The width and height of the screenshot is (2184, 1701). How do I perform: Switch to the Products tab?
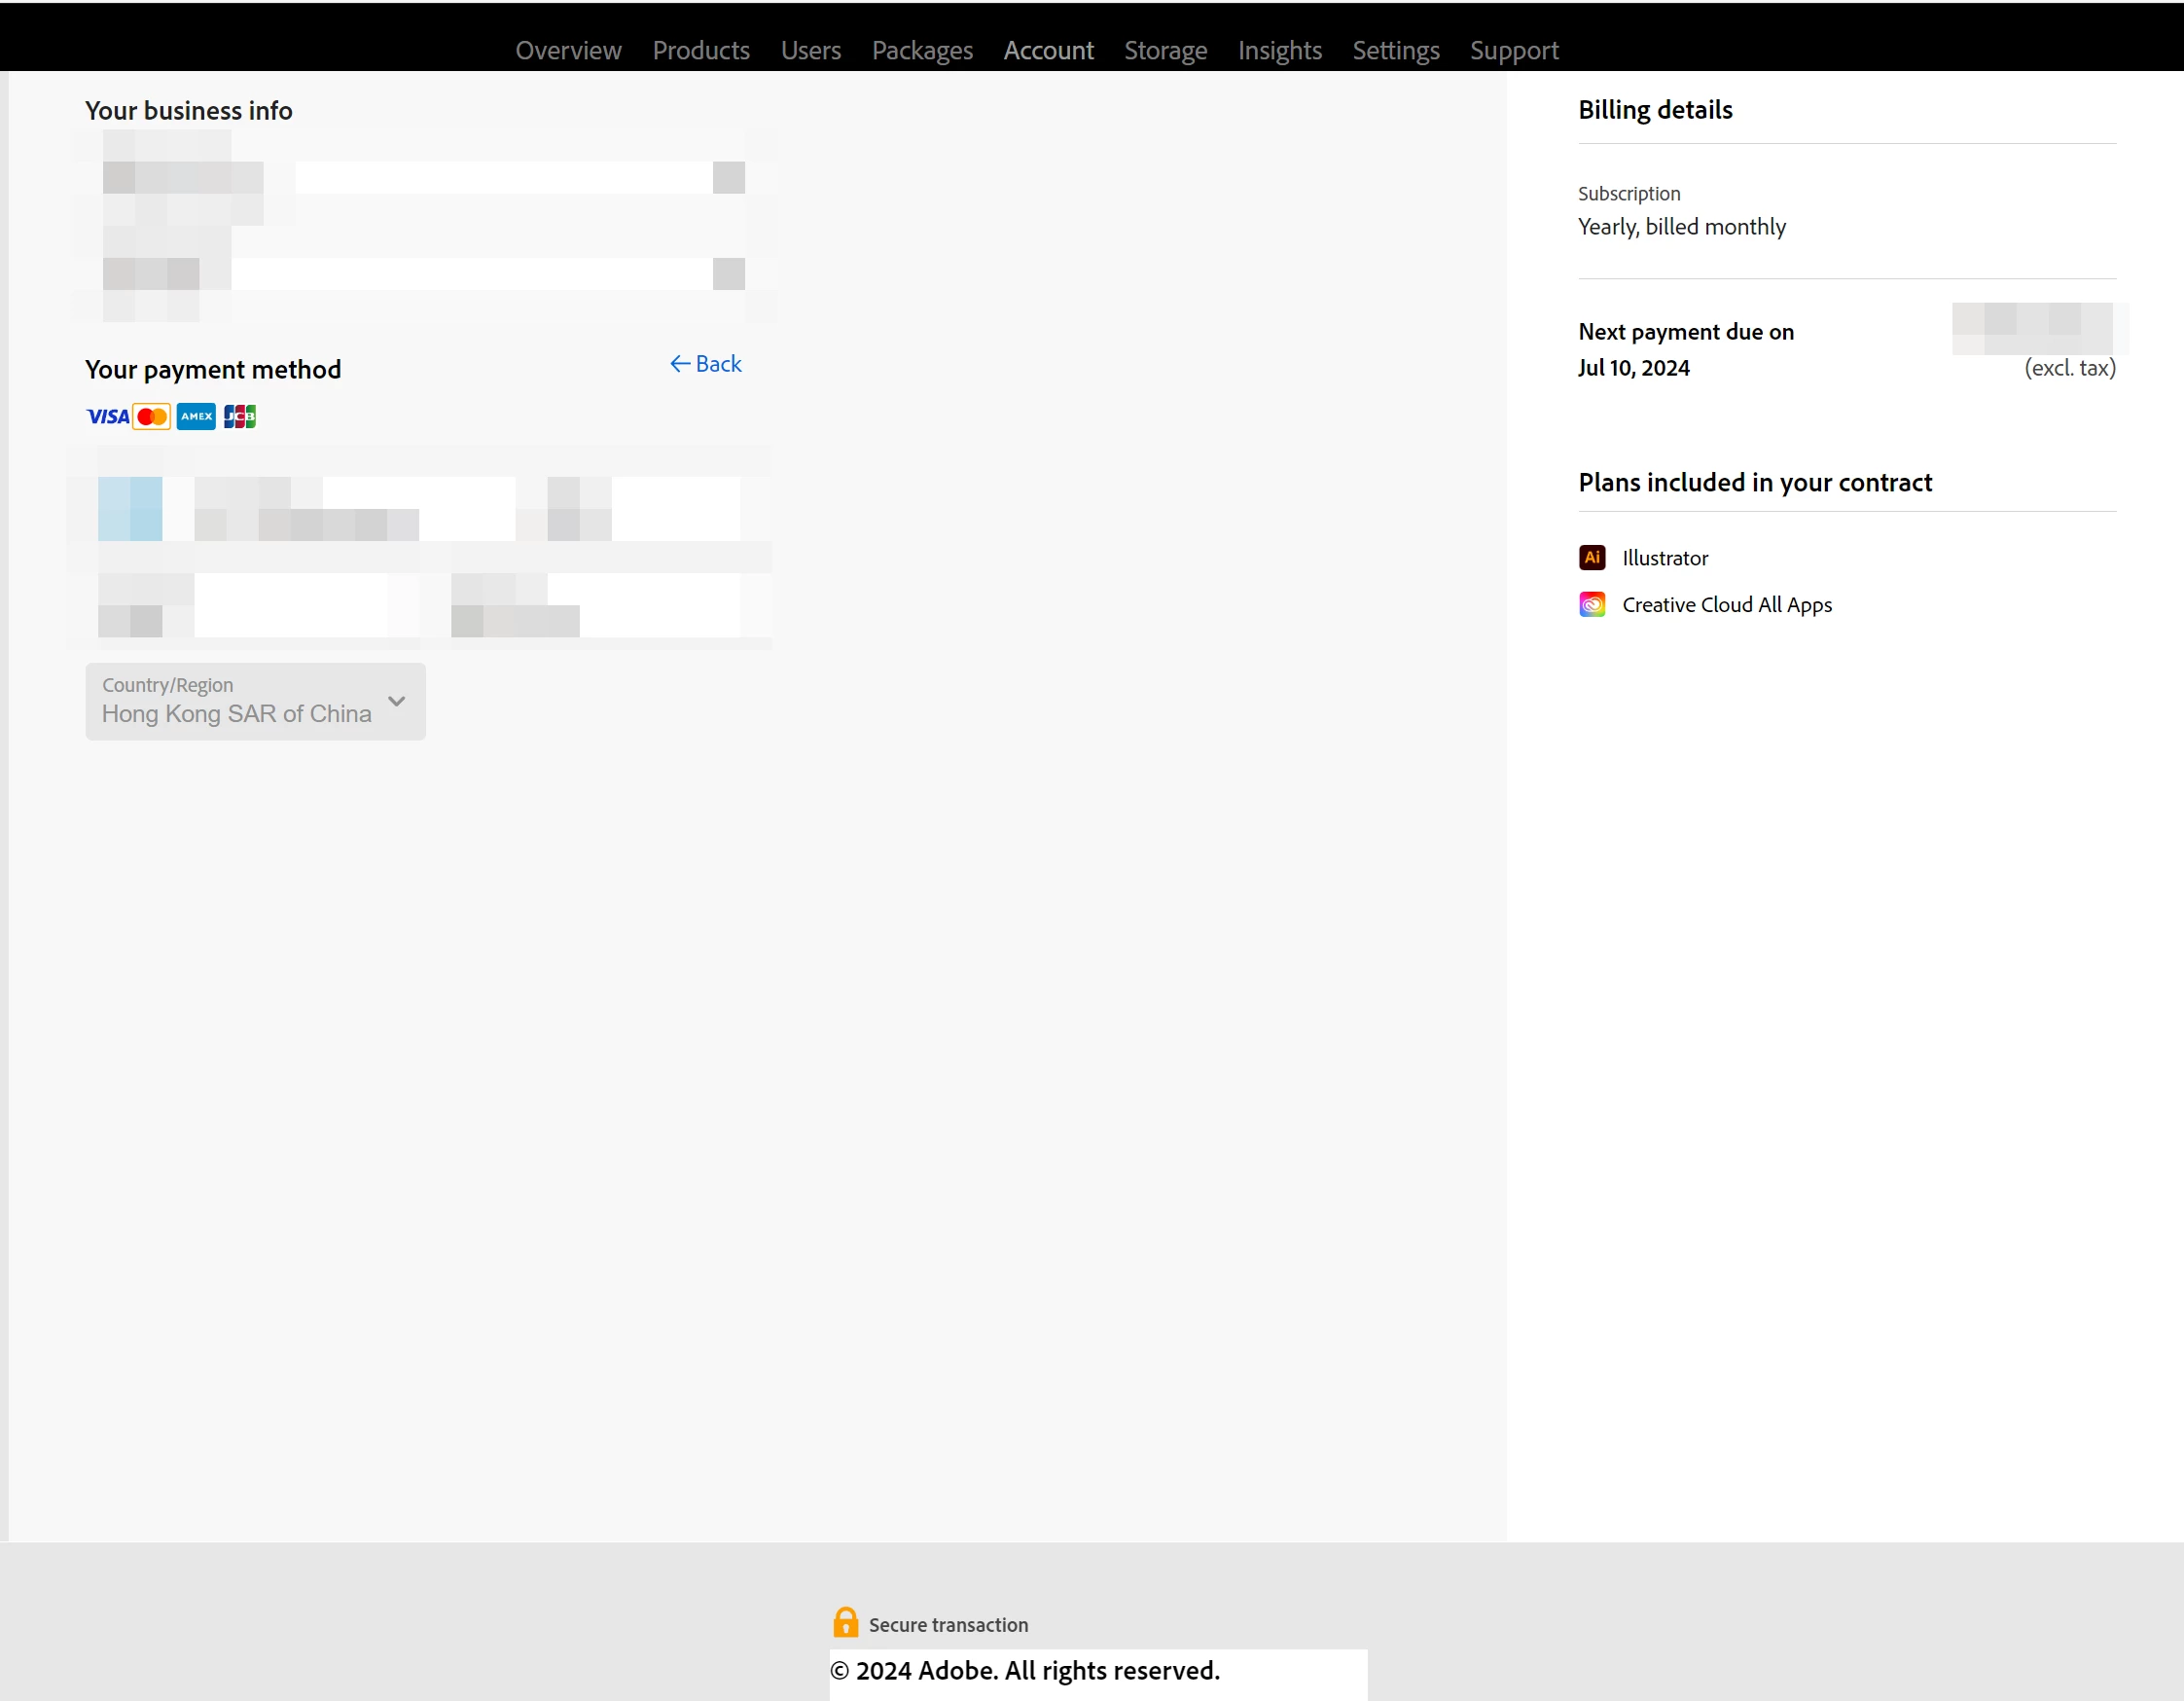701,51
